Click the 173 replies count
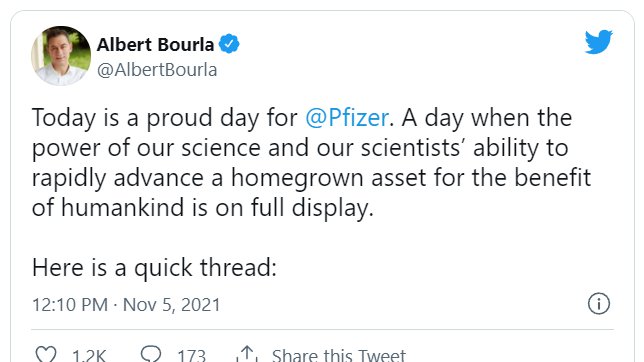644x362 pixels. (x=191, y=355)
